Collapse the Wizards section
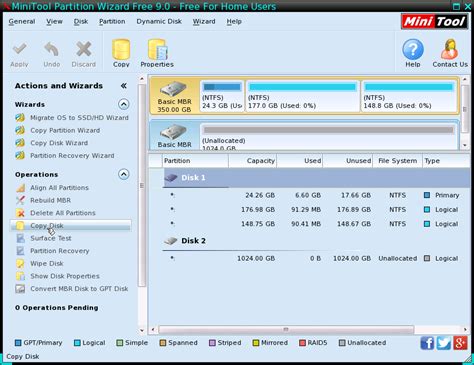The image size is (474, 365). (x=124, y=104)
